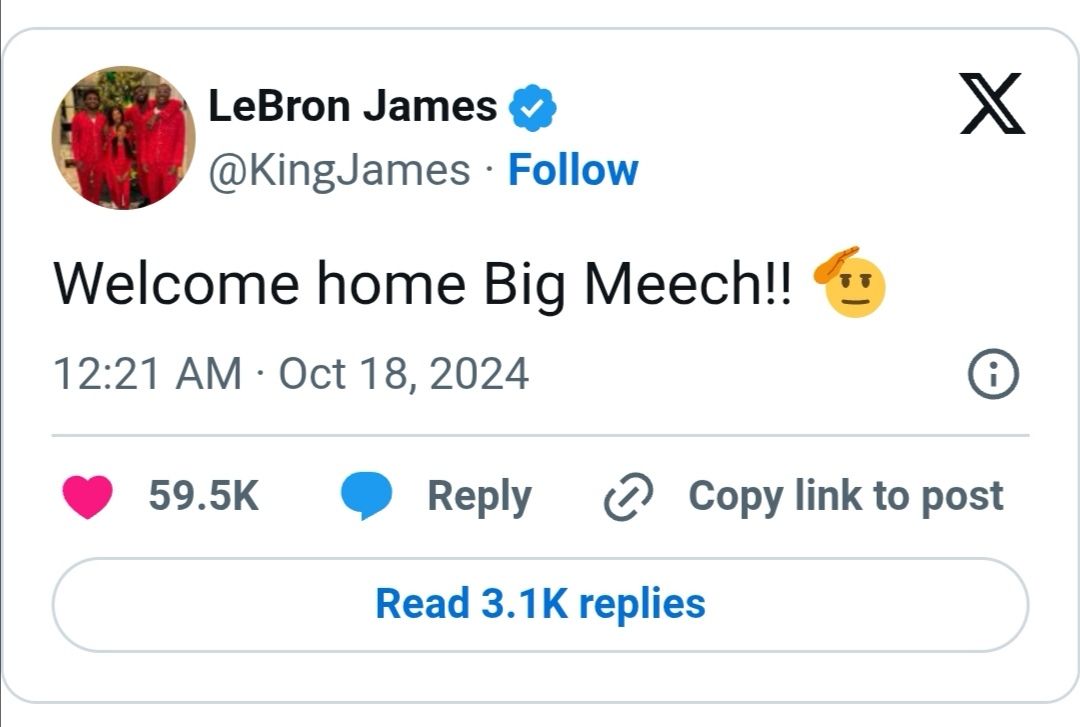
Task: Click the 59.5K likes count
Action: pos(204,497)
